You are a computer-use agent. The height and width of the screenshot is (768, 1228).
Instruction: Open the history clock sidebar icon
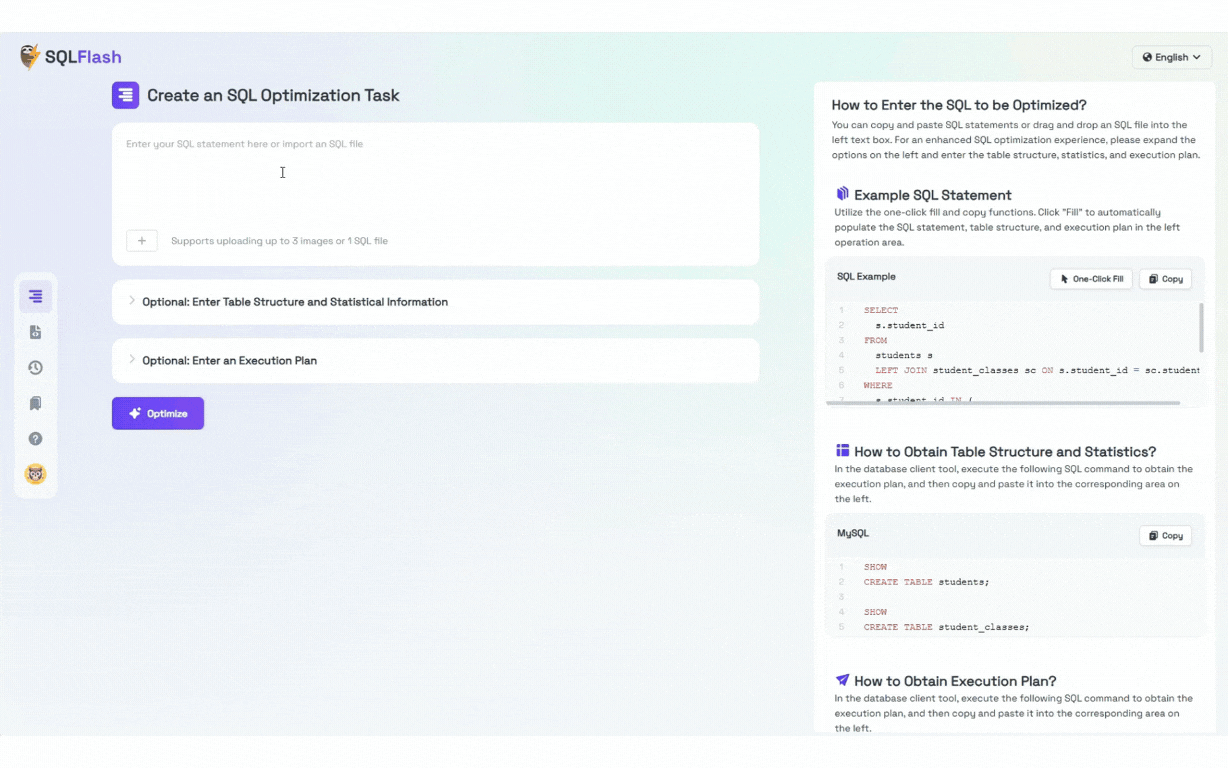pos(36,368)
